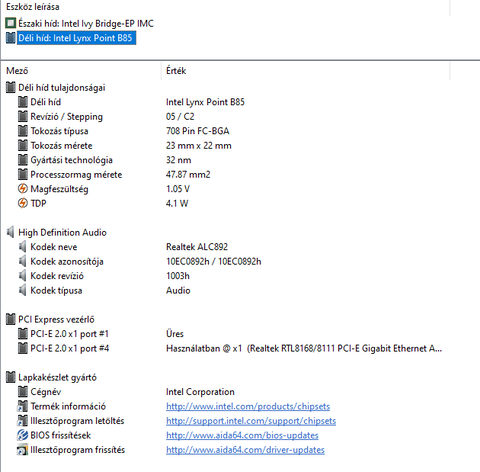
Task: Select the '10EC0892h / 10EC0892h' value
Action: click(x=214, y=261)
